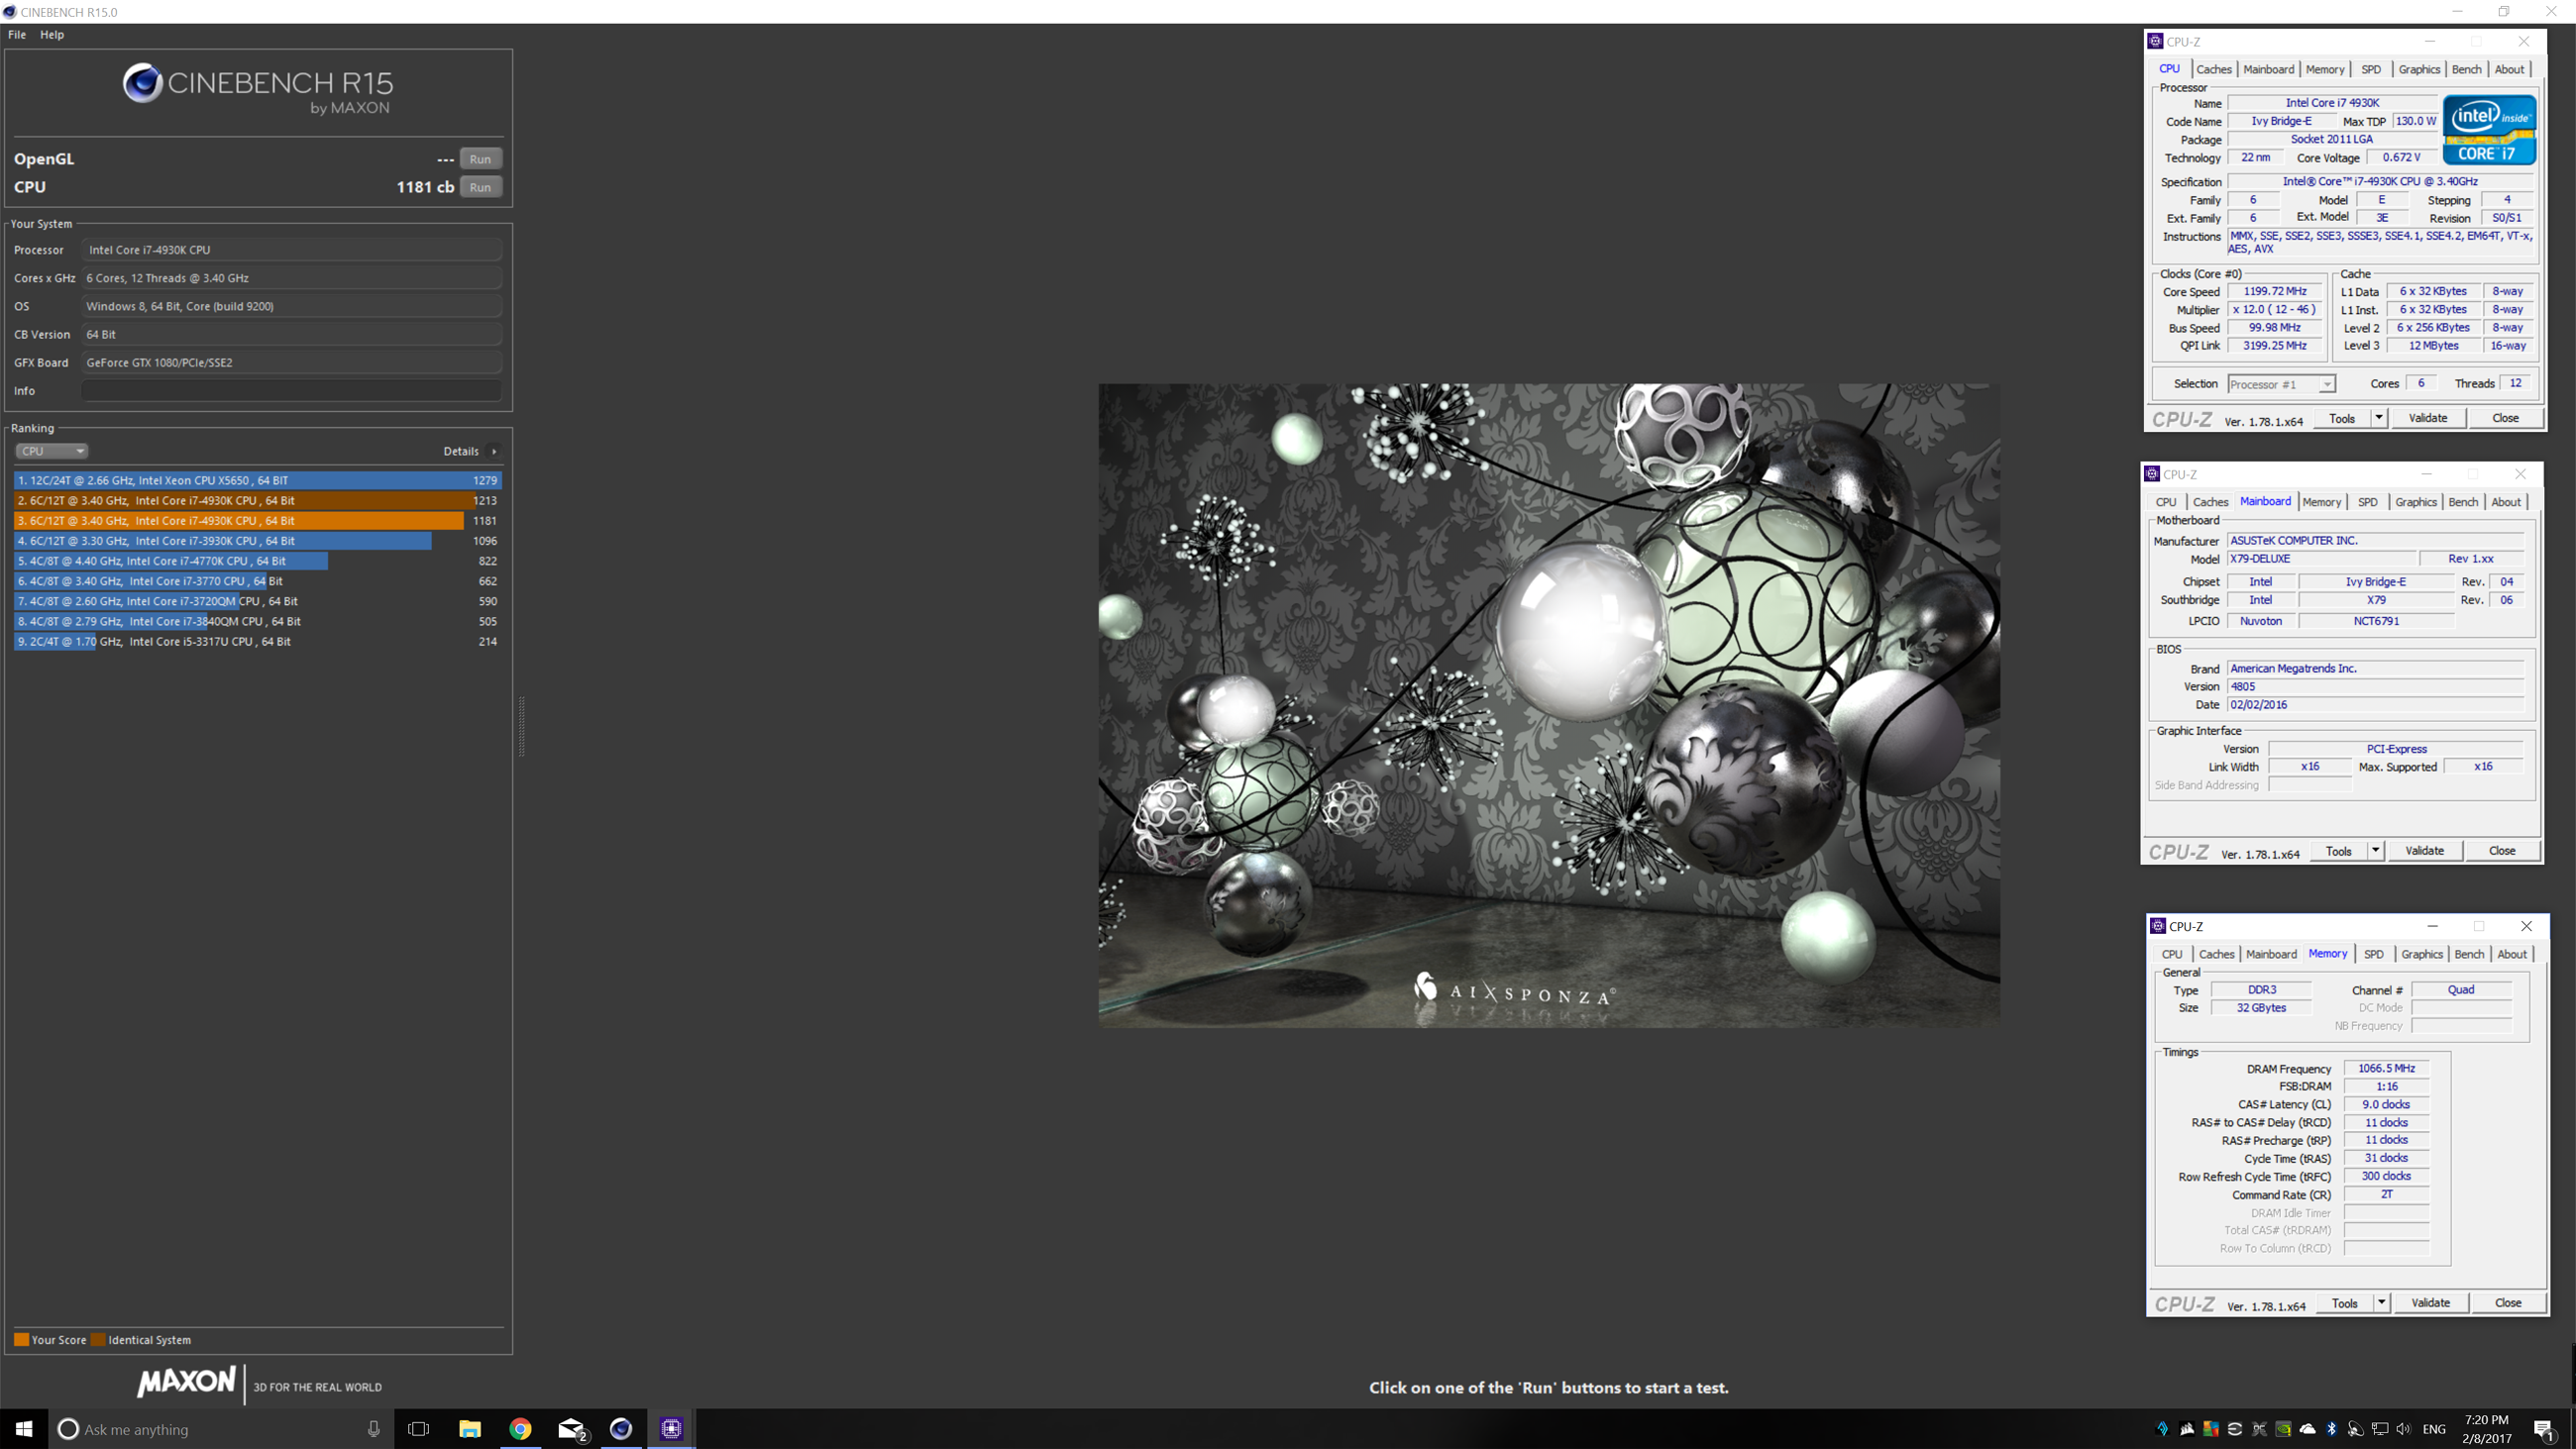Click the Cinebench R15 logo sphere
This screenshot has width=2576, height=1449.
tap(142, 83)
